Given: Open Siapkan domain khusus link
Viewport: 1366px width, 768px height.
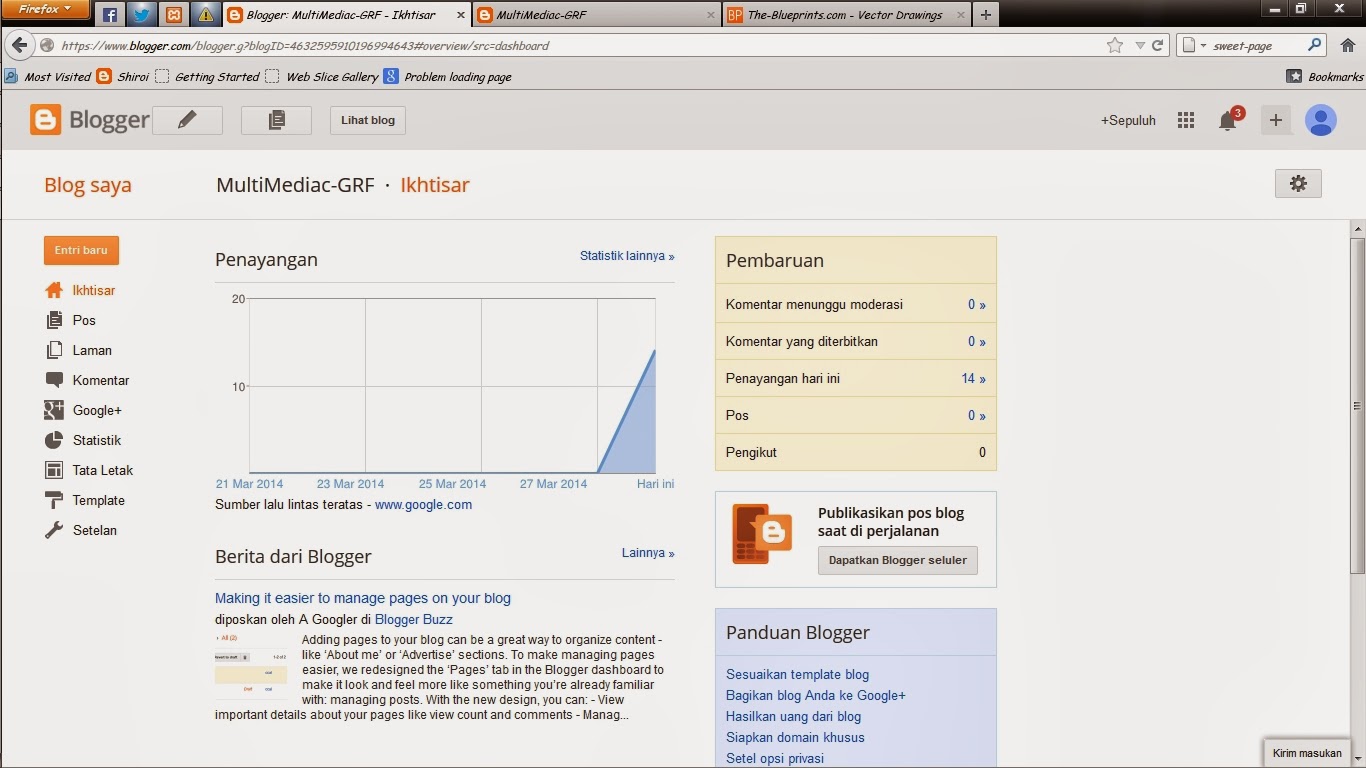Looking at the screenshot, I should [795, 738].
